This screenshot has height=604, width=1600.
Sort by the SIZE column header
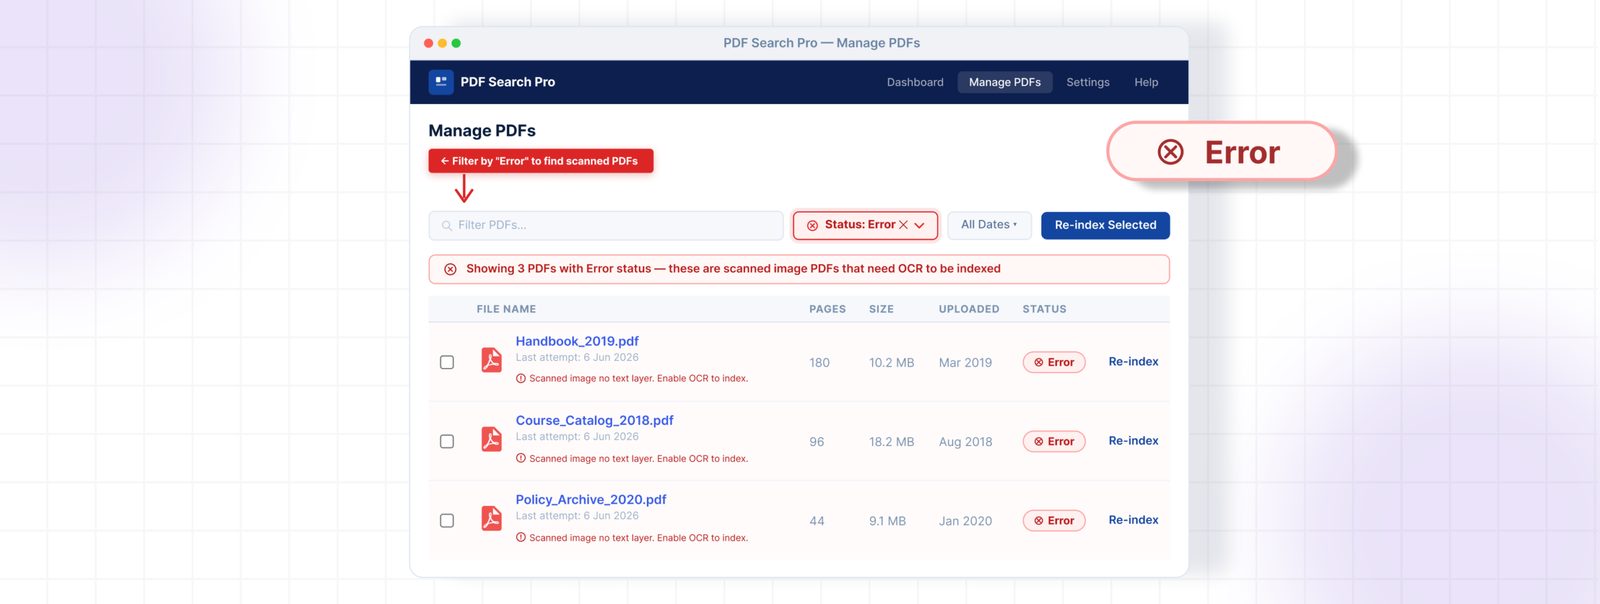pyautogui.click(x=881, y=309)
